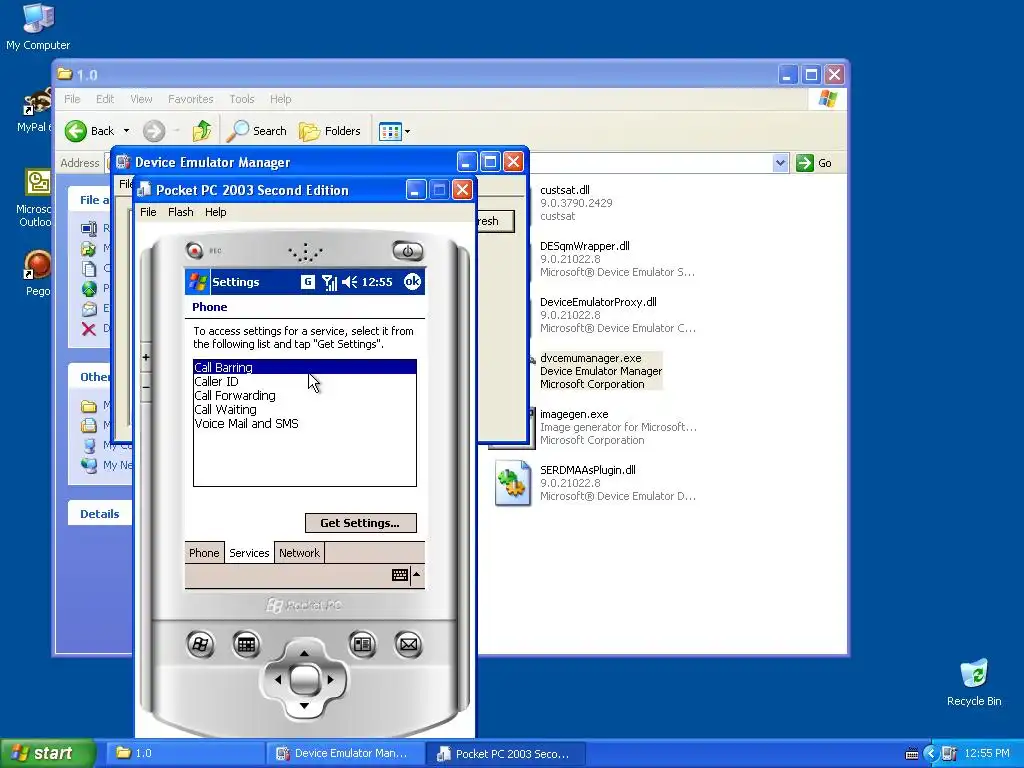Click the Go button in Explorer
Image resolution: width=1024 pixels, height=768 pixels.
[x=814, y=163]
